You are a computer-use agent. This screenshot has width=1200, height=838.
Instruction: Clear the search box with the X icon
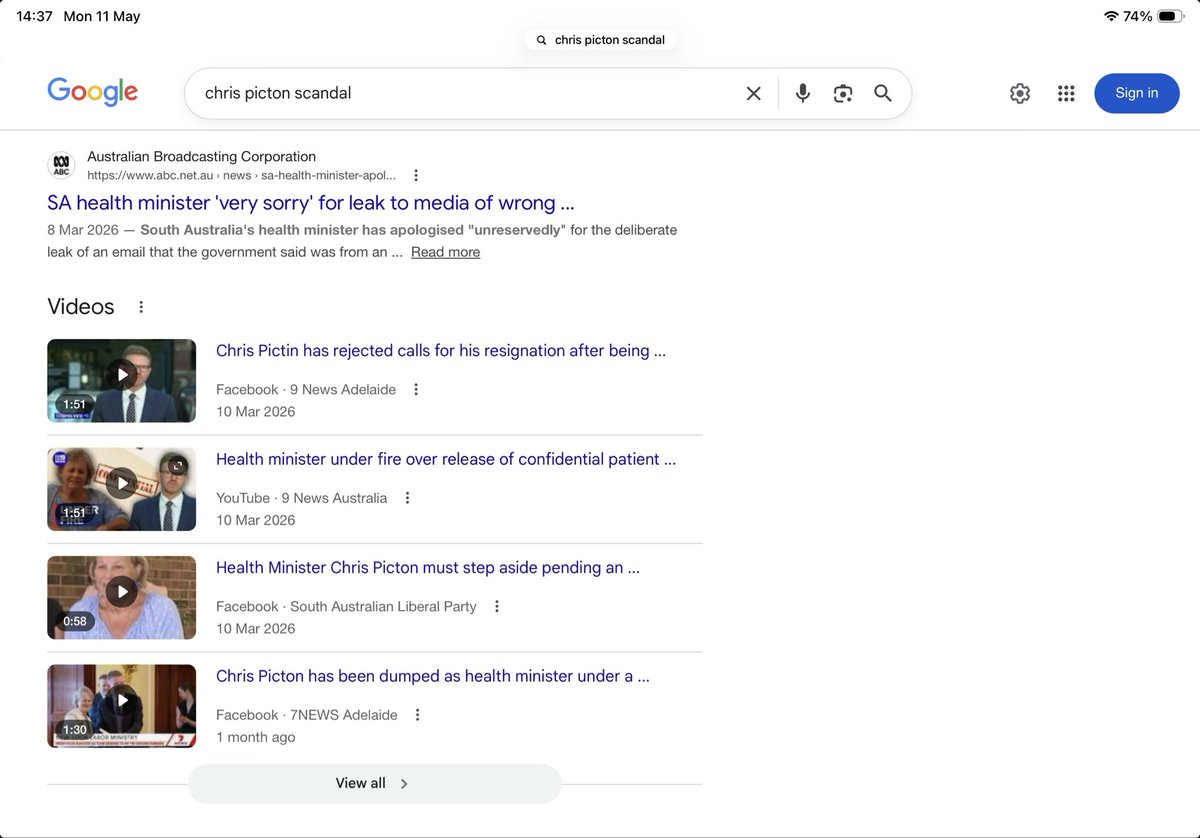click(x=754, y=93)
